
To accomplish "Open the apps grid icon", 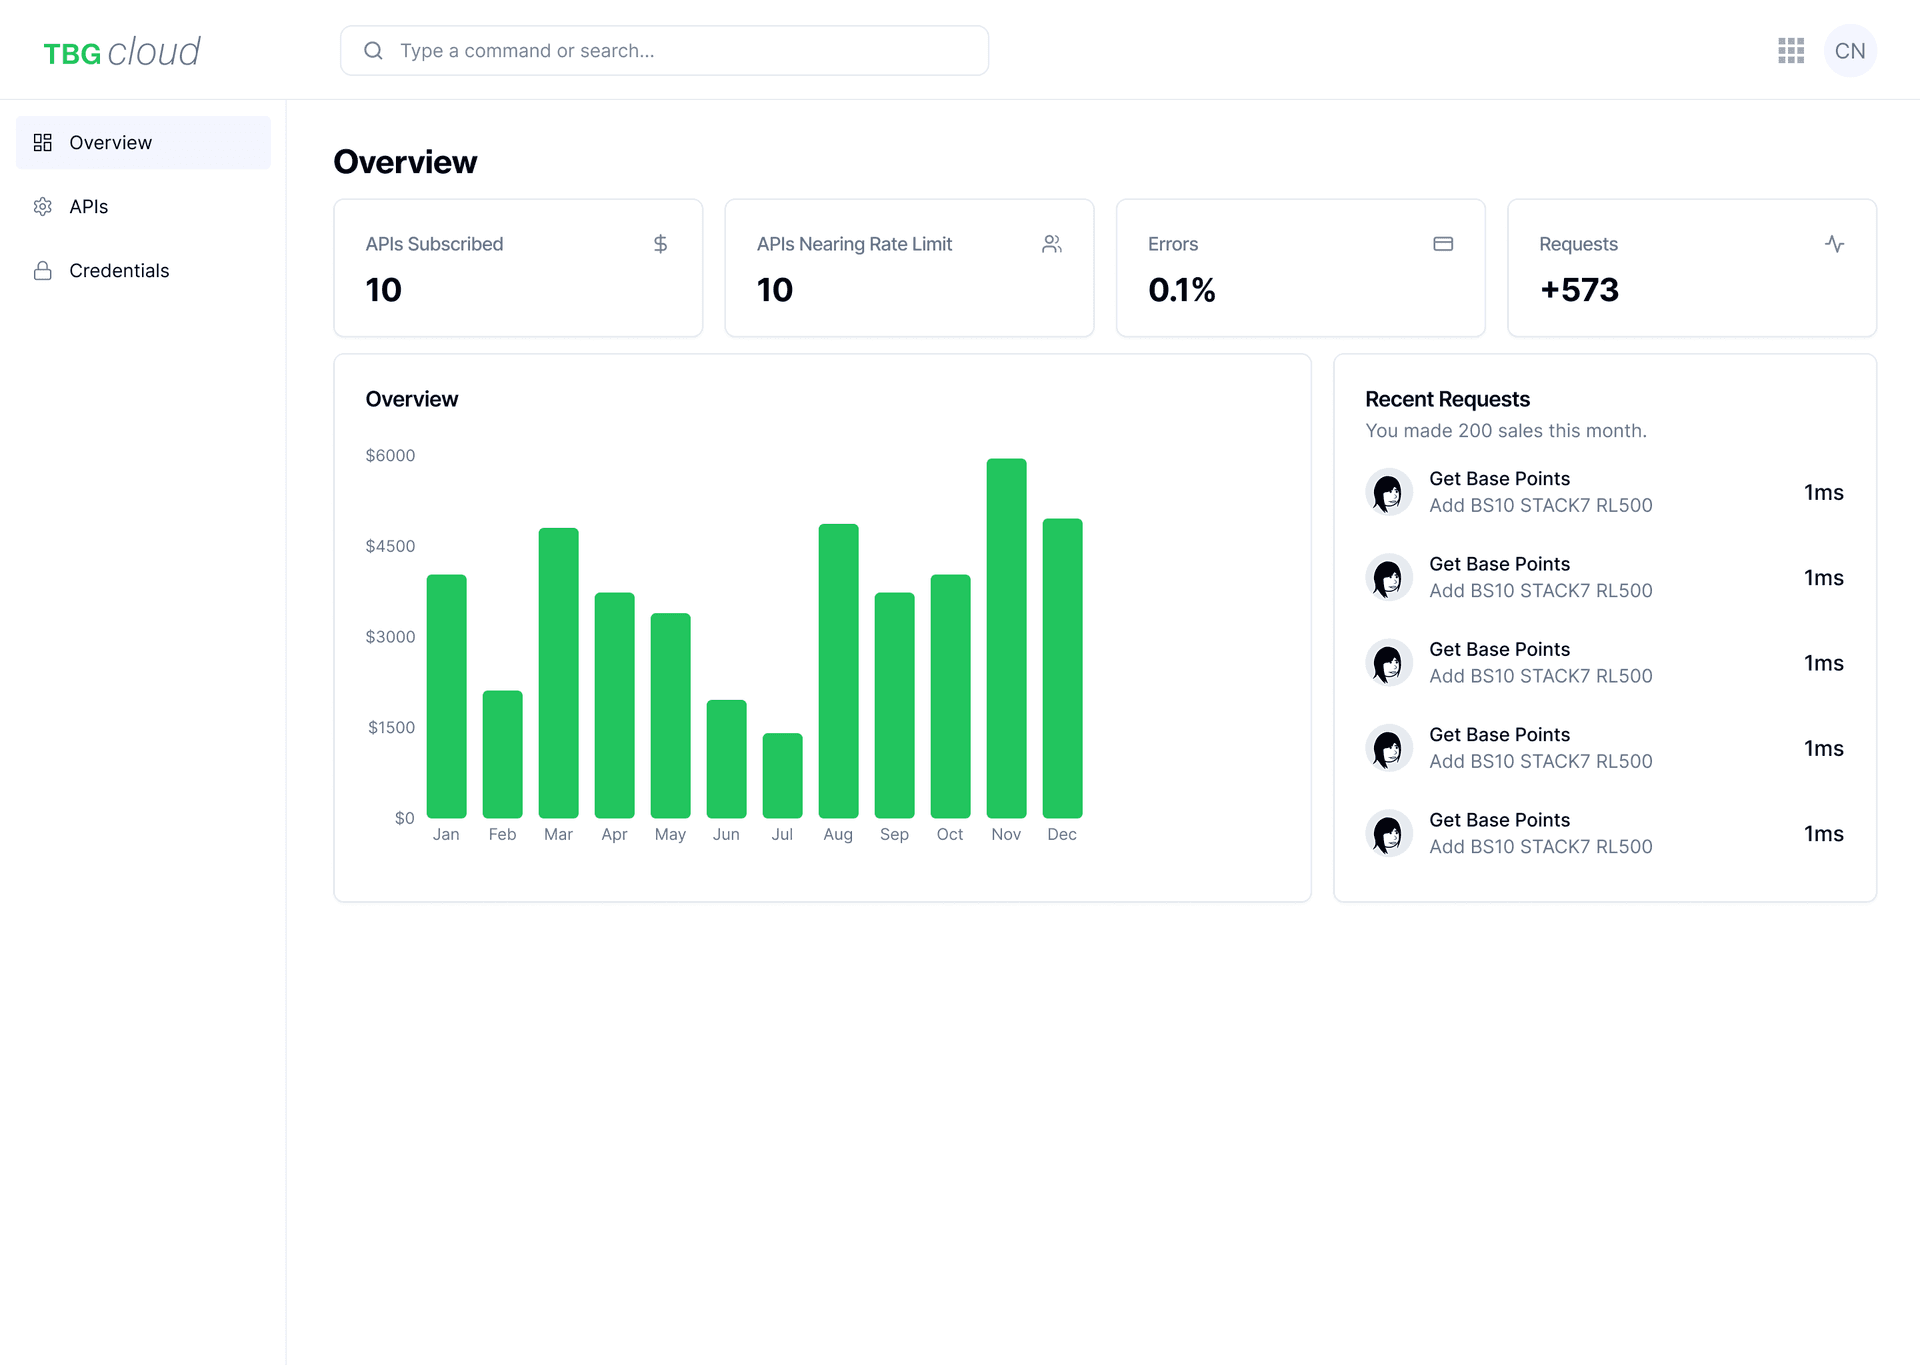I will (1791, 51).
